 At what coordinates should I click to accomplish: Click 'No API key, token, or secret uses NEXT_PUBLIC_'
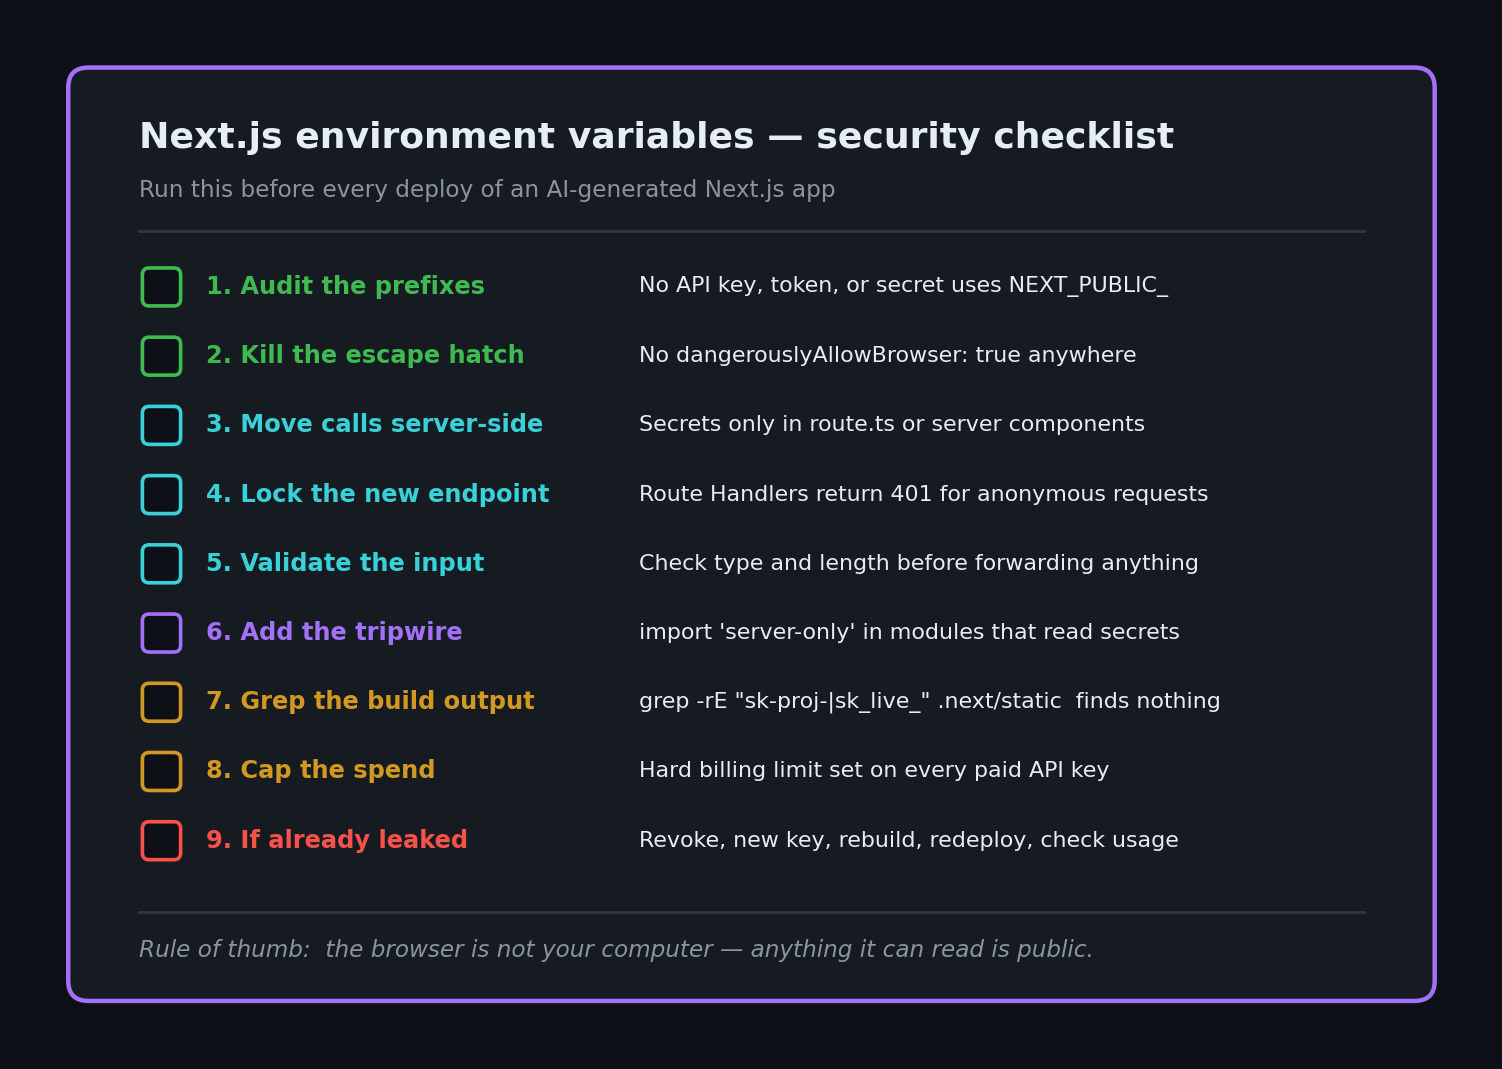coord(903,286)
